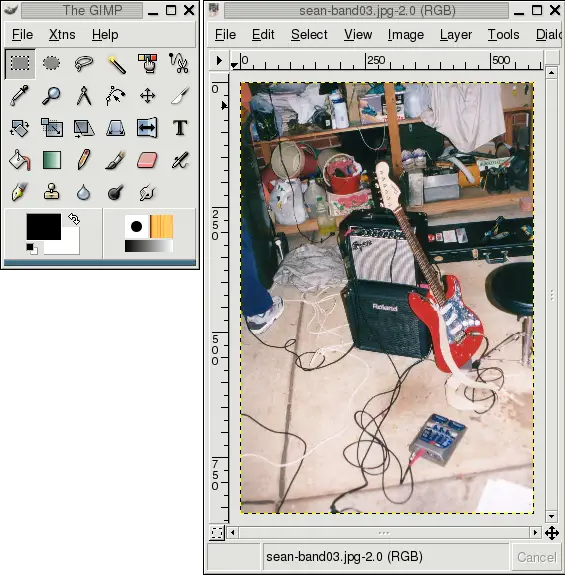Open the active gradient indicator
Screen dimensions: 565x575
(x=149, y=246)
